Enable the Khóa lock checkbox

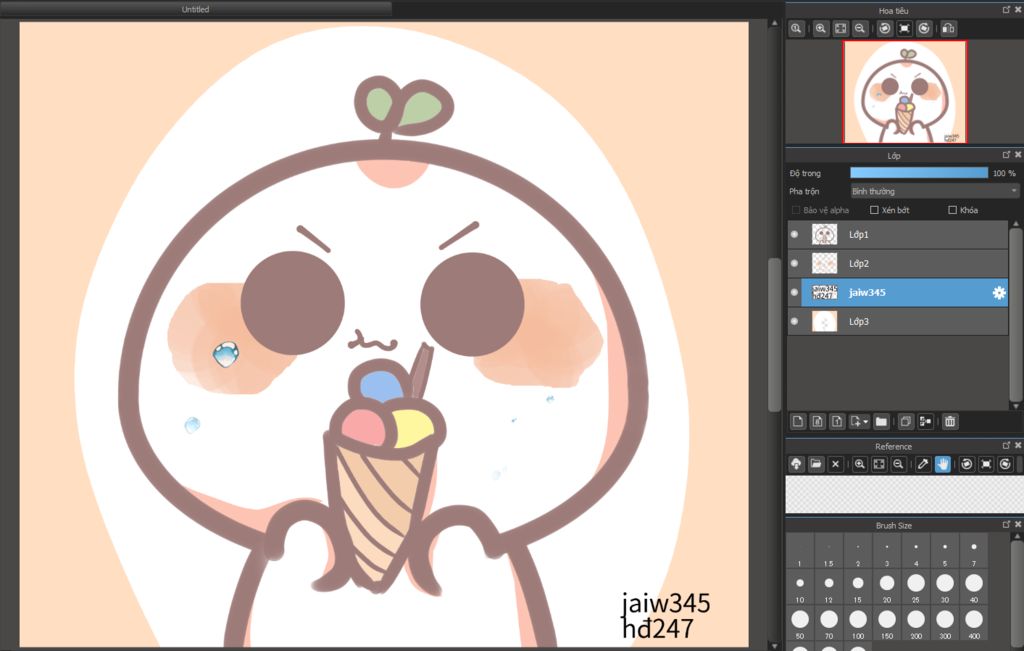tap(952, 210)
